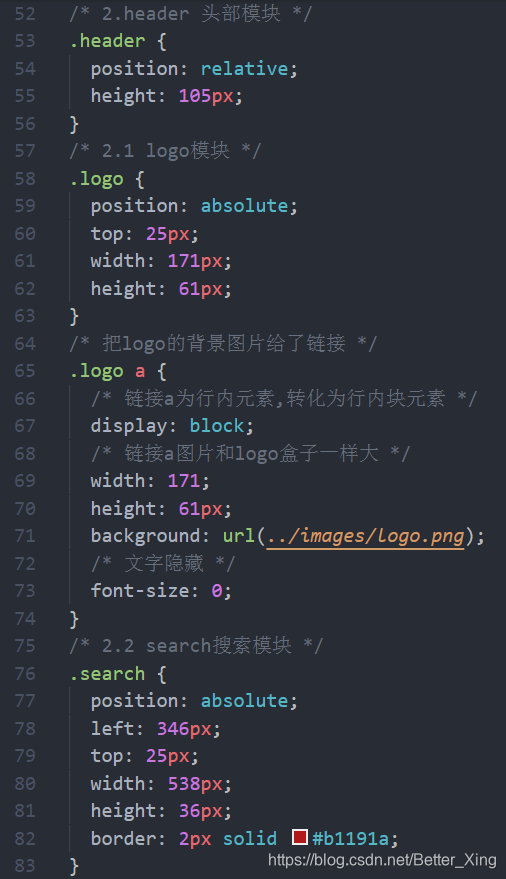Click line number 83 in gutter

click(x=25, y=866)
